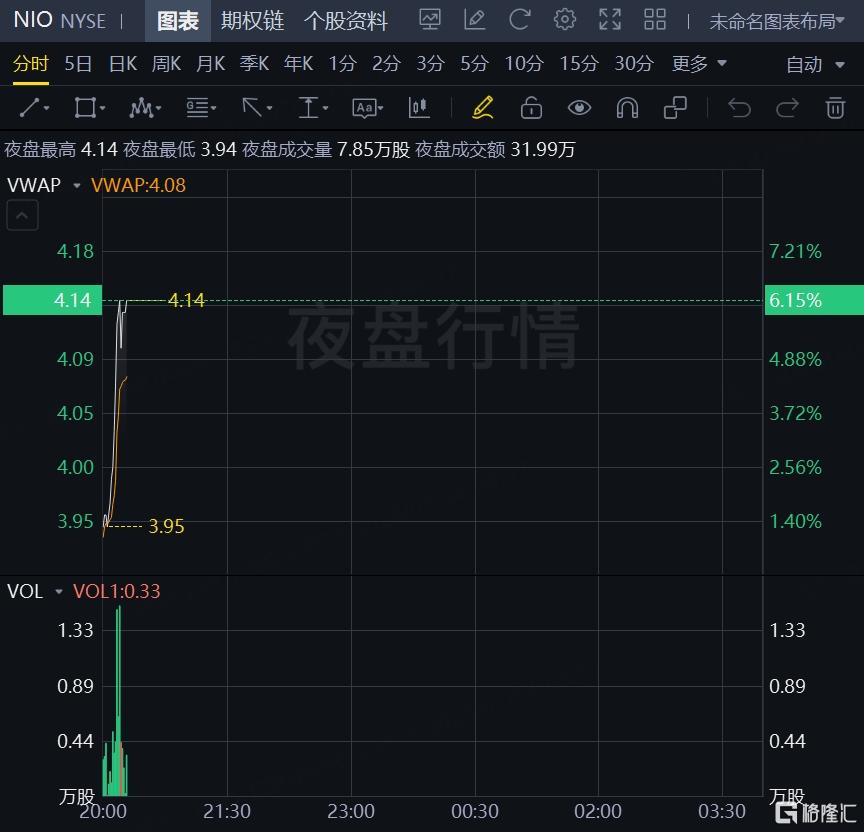Viewport: 864px width, 832px height.
Task: Click the candlestick chart type icon
Action: pyautogui.click(x=419, y=107)
